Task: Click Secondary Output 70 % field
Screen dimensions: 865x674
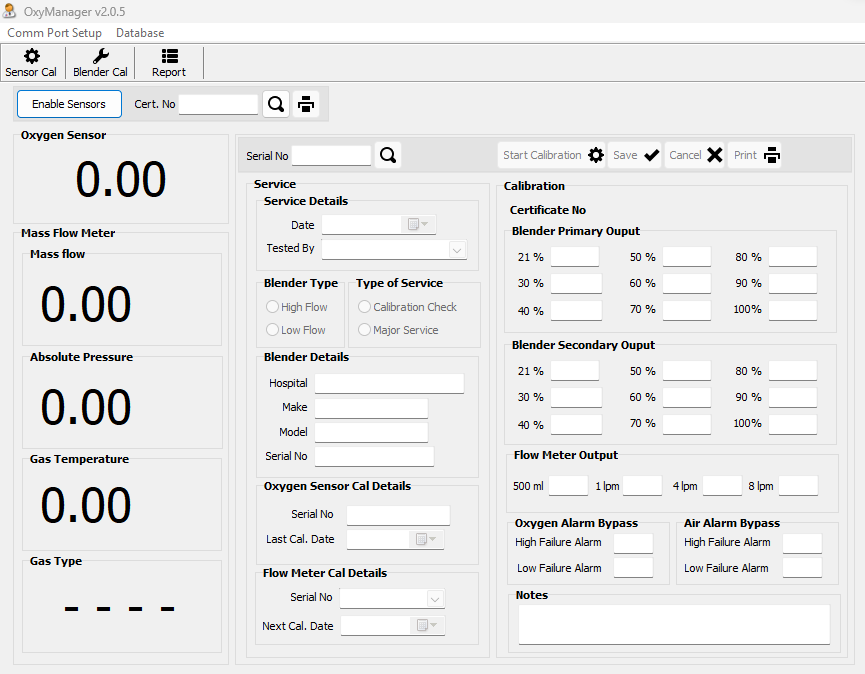Action: tap(687, 424)
